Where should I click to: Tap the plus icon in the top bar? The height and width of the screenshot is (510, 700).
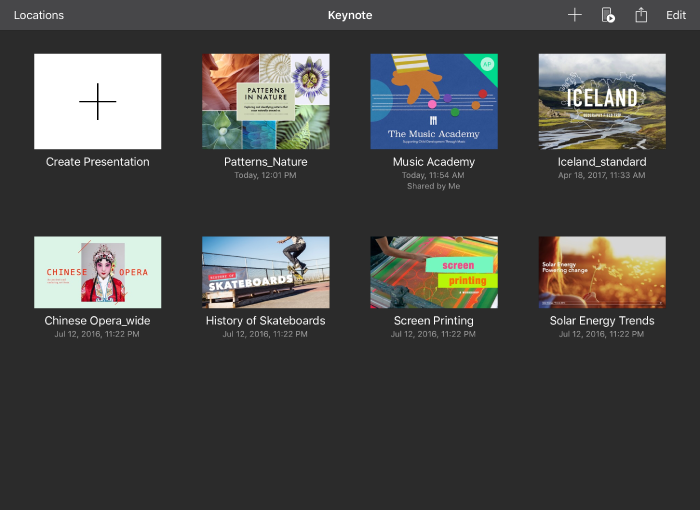point(574,15)
